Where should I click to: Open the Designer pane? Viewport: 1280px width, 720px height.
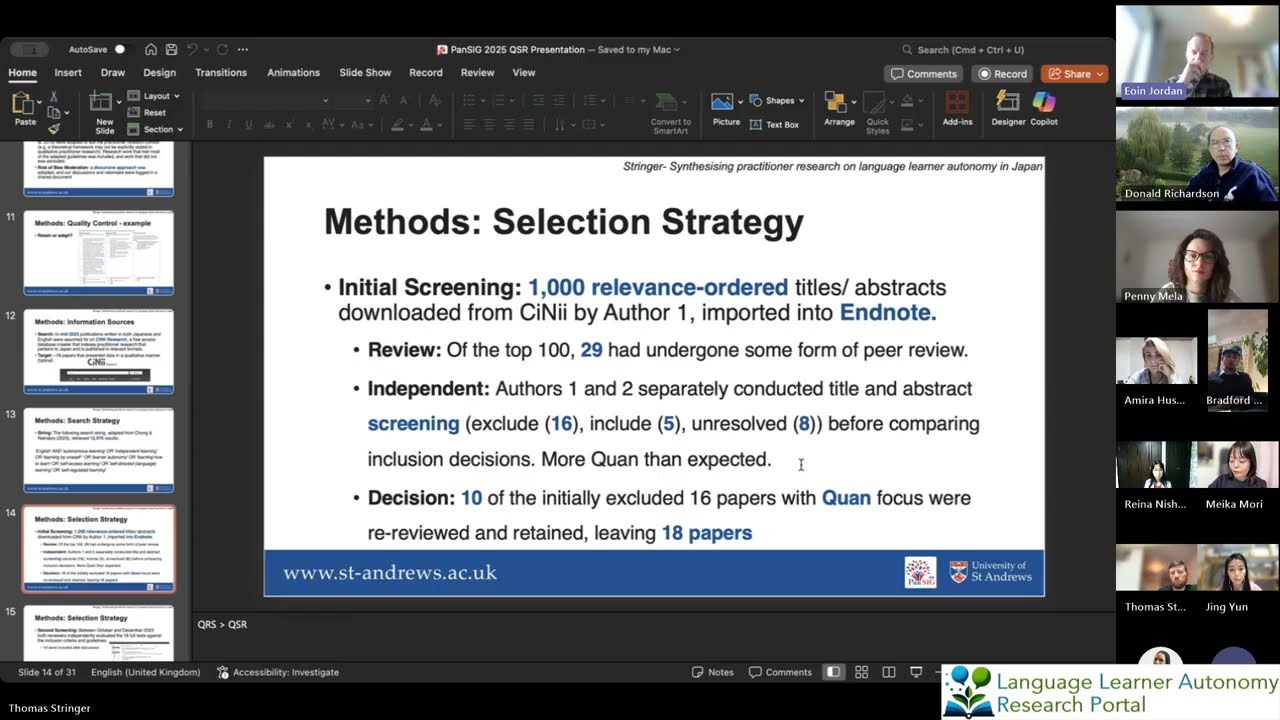click(1008, 109)
